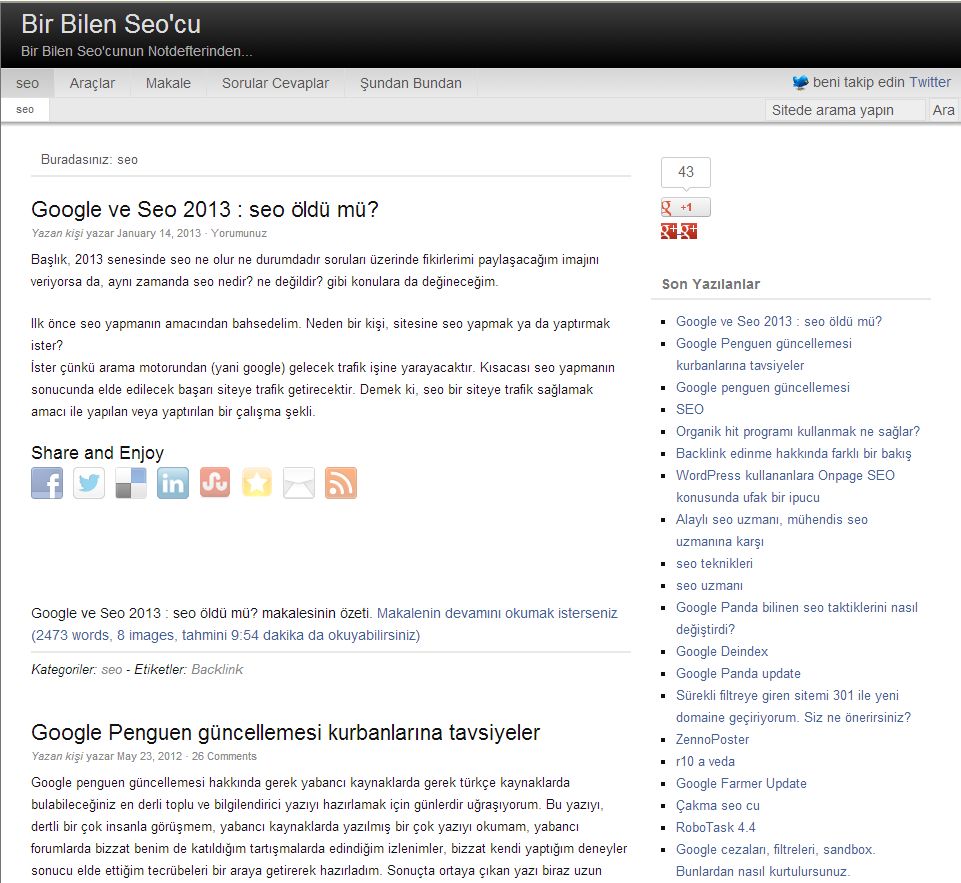Open the Makalenin devamını okumak isterseniz link
The image size is (961, 883).
point(497,613)
